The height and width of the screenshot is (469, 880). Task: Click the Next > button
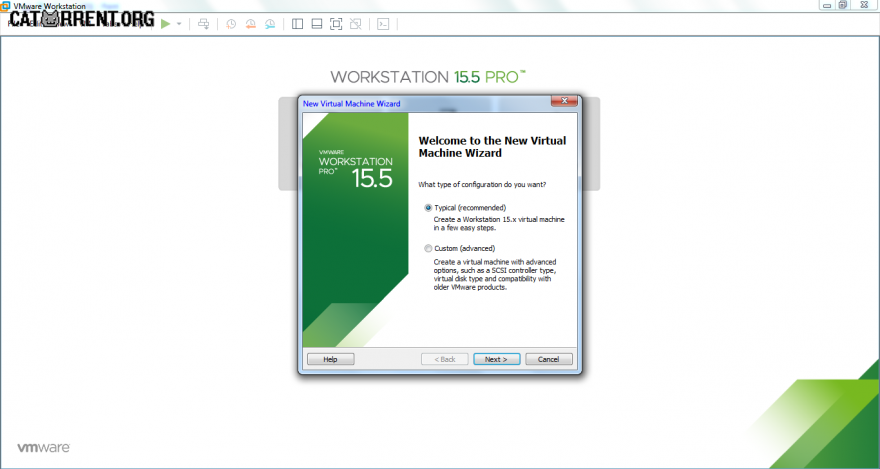point(497,359)
